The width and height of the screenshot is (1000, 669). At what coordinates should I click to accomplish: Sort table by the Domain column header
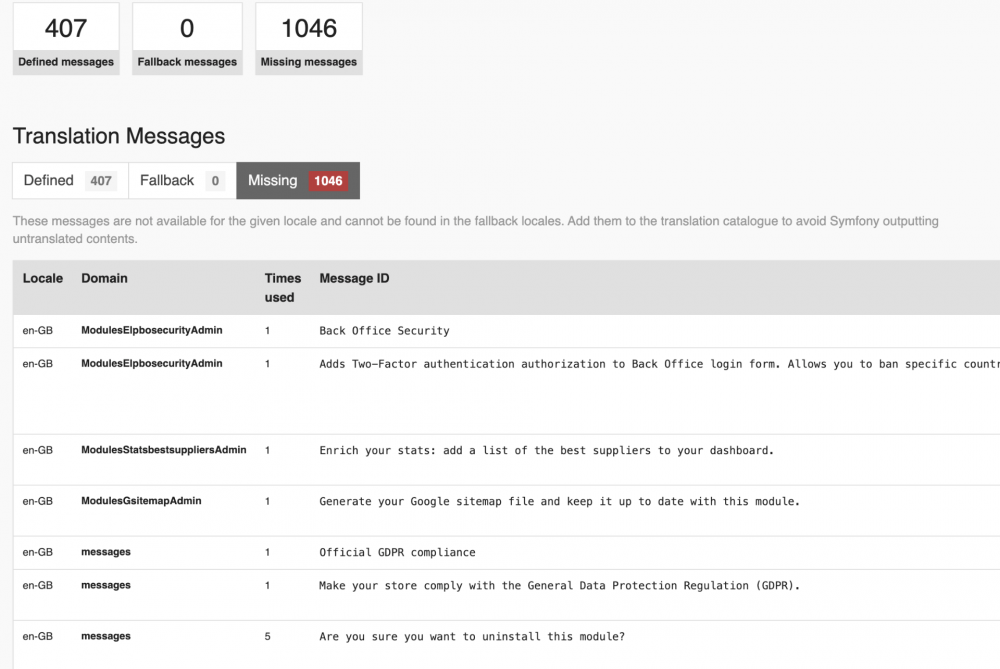[104, 278]
